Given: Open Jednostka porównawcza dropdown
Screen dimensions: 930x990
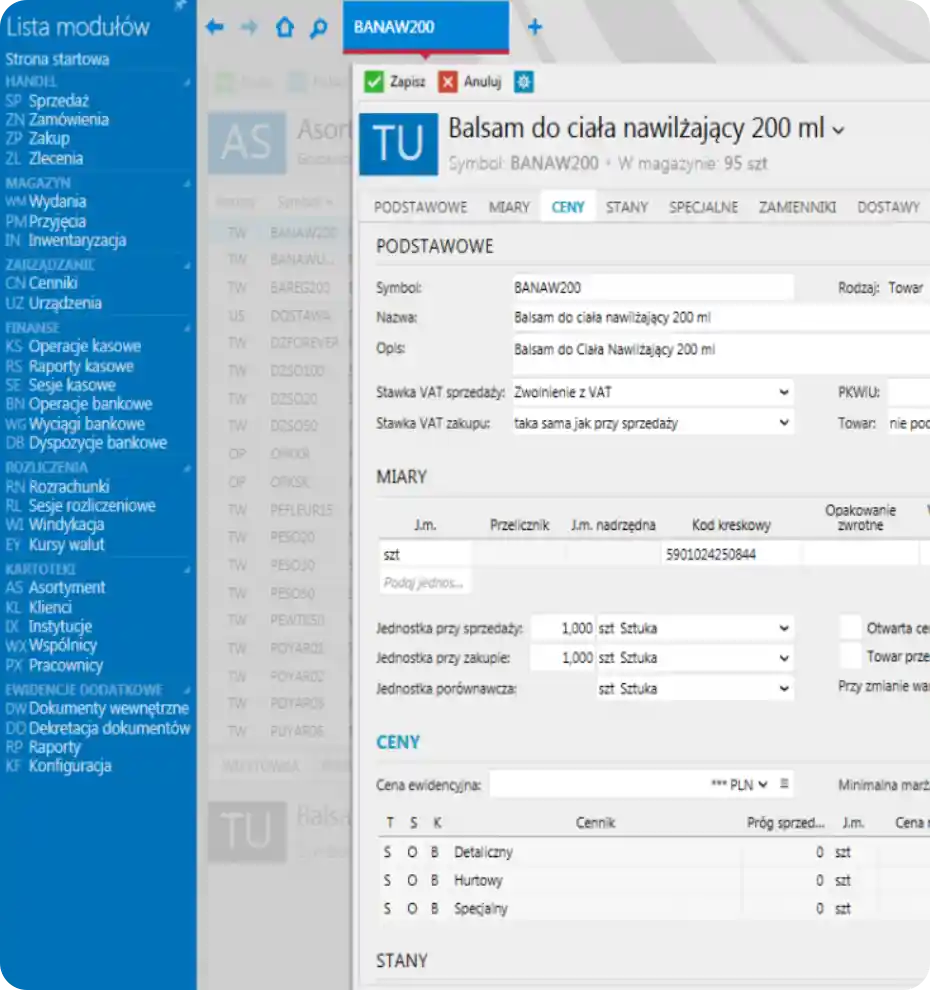Looking at the screenshot, I should click(x=784, y=688).
